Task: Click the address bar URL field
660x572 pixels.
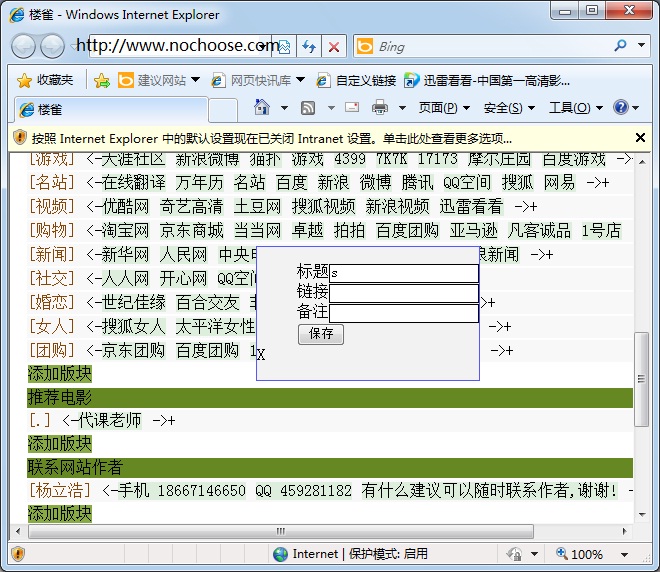Action: (x=177, y=46)
